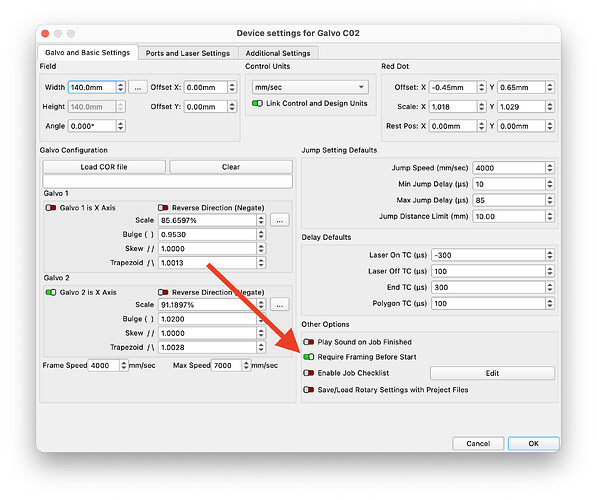Viewport: 597px width, 500px height.
Task: Click the COR file path field
Action: click(x=168, y=182)
